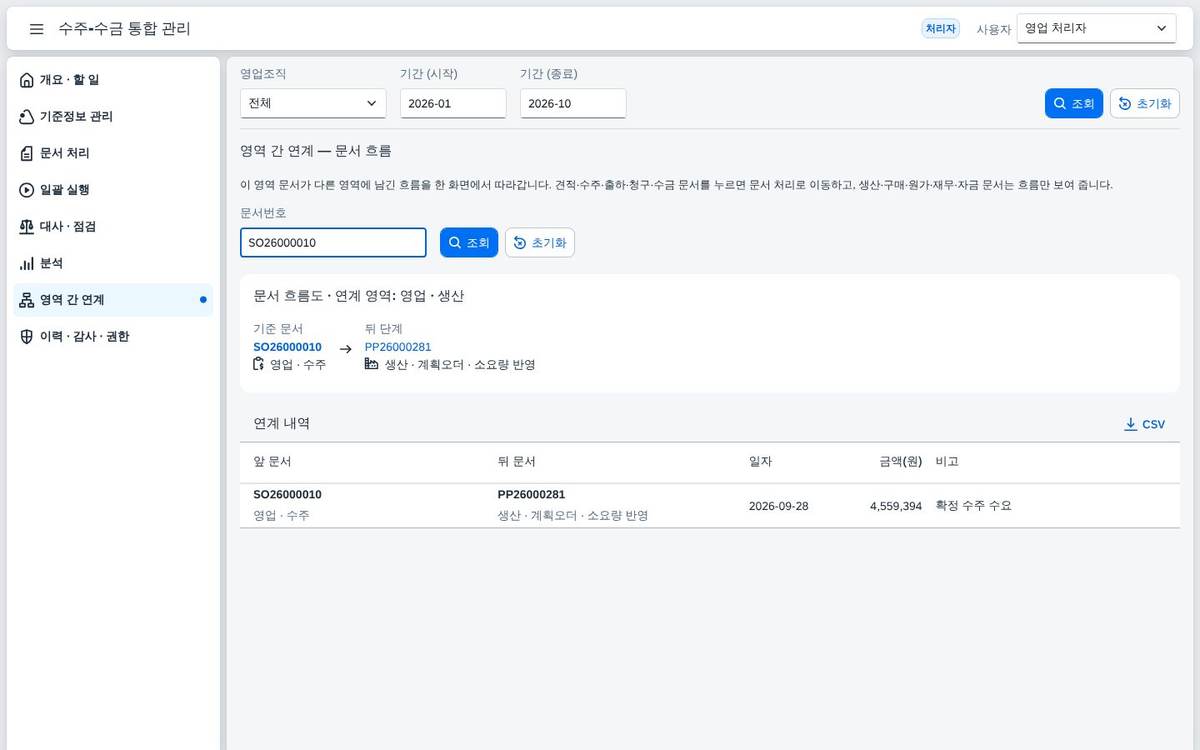This screenshot has height=750, width=1200.
Task: Click the 기간 (시작) field 2026-01
Action: point(453,103)
